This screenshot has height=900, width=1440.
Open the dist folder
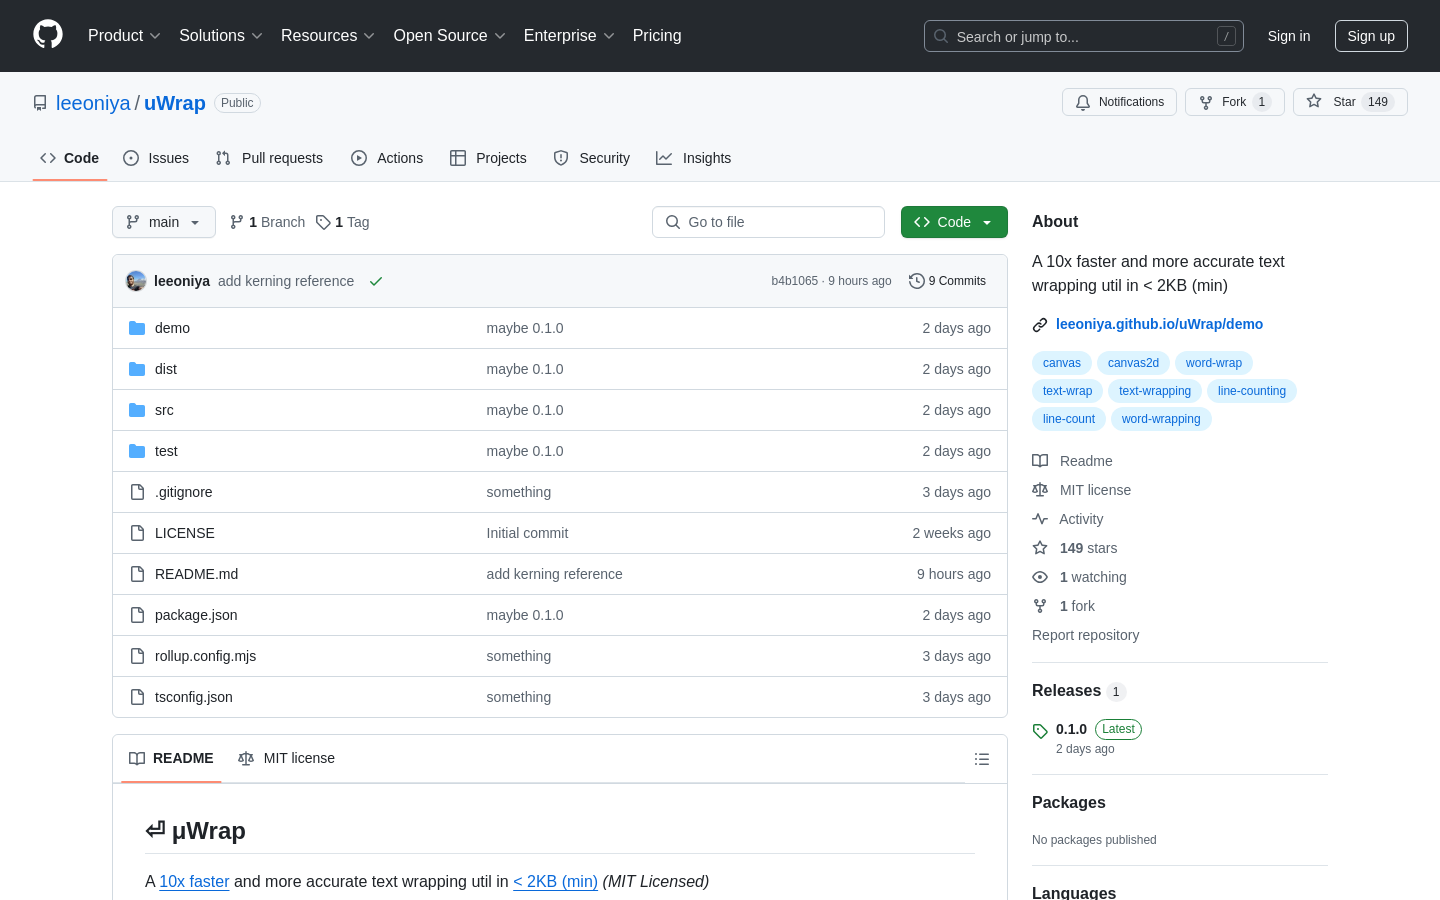166,369
